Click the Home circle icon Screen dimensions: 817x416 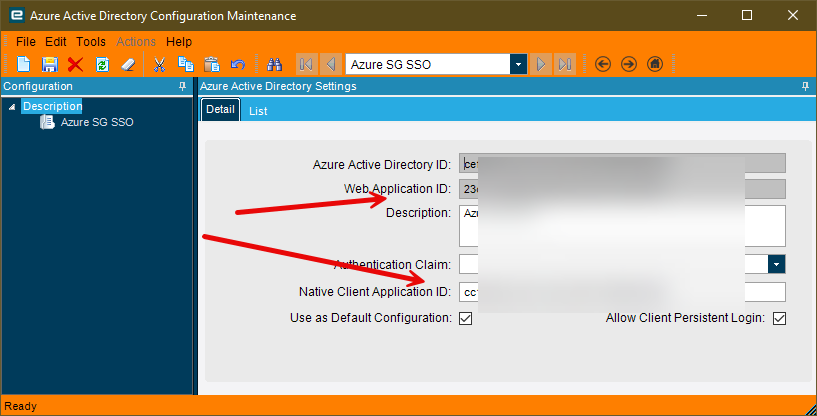coord(655,64)
